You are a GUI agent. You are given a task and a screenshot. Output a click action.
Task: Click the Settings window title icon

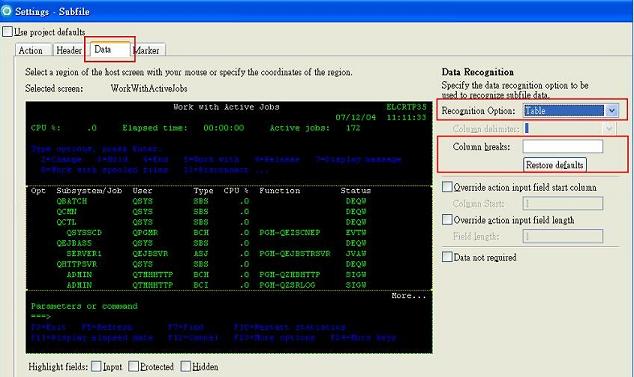(6, 11)
